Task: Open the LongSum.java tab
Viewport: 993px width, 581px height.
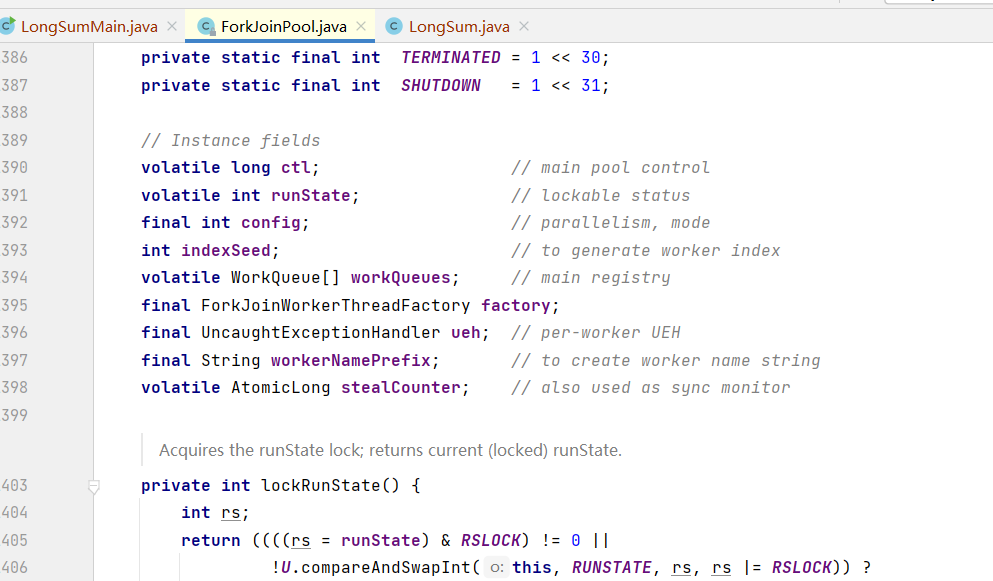Action: pyautogui.click(x=459, y=27)
